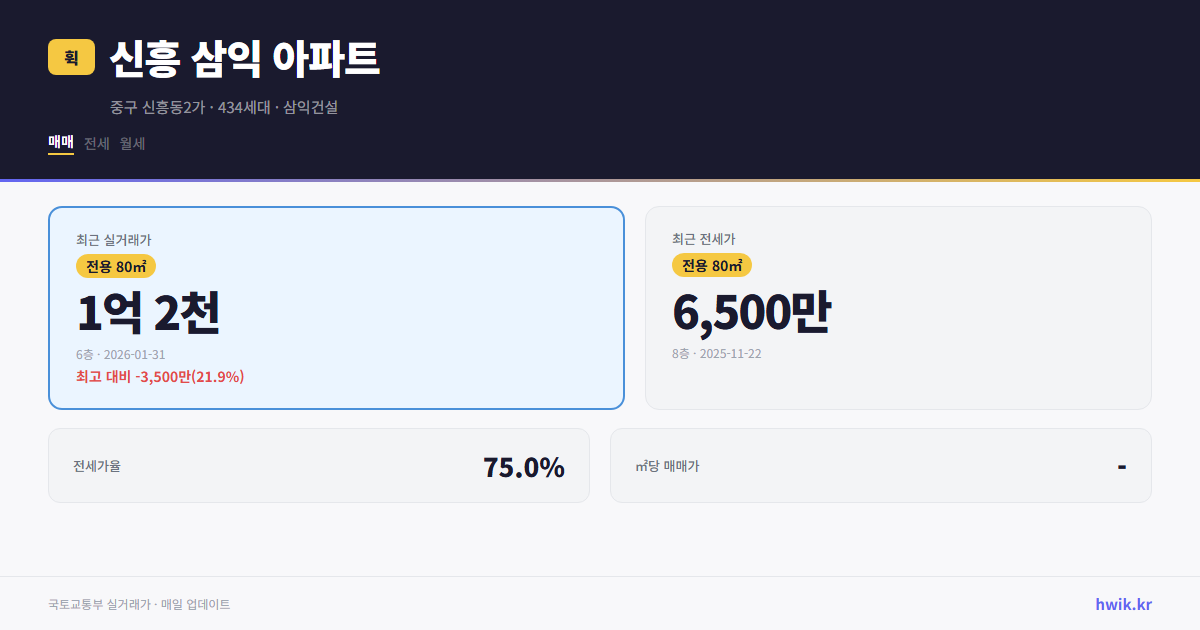Open the 최근 전세가 price card

[x=898, y=307]
